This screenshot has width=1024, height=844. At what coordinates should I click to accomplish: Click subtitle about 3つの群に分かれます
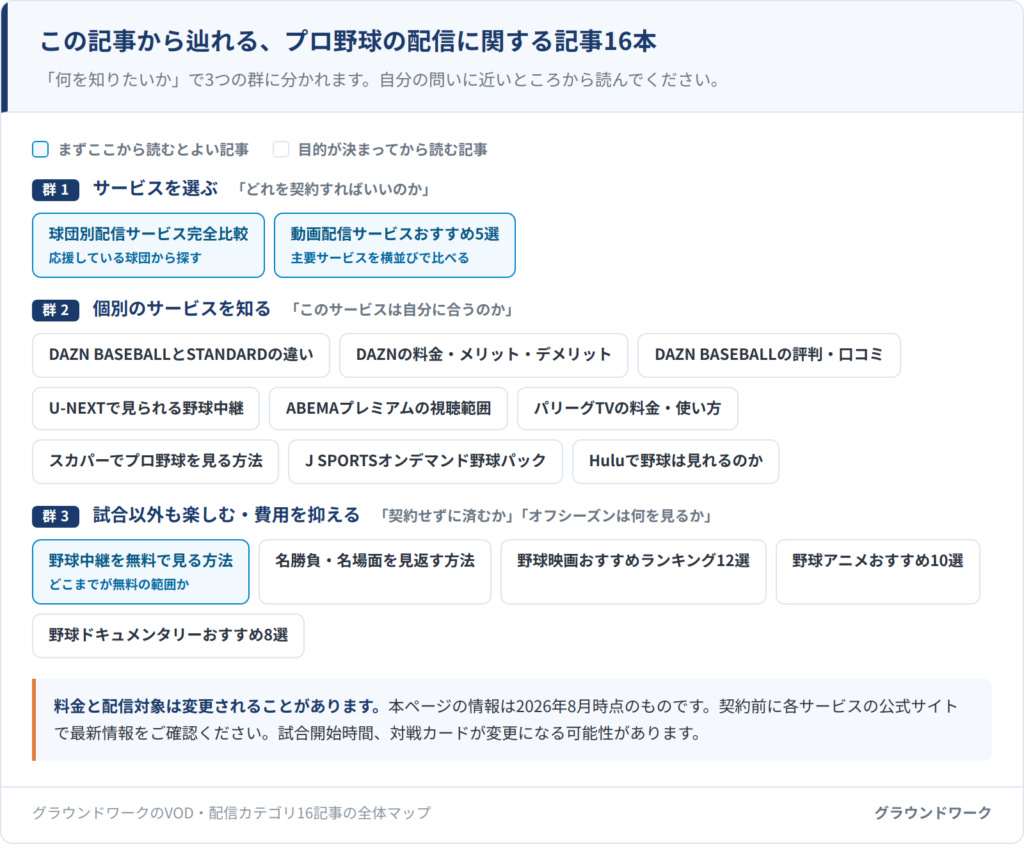tap(383, 80)
